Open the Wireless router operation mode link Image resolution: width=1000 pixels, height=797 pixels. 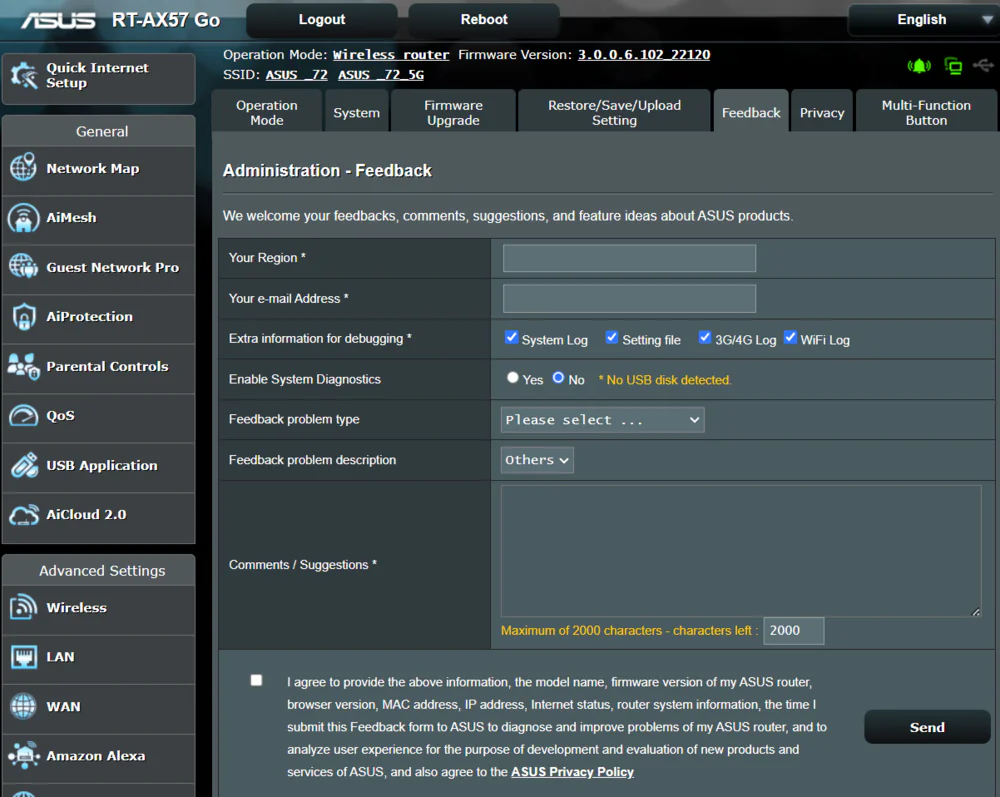click(391, 55)
